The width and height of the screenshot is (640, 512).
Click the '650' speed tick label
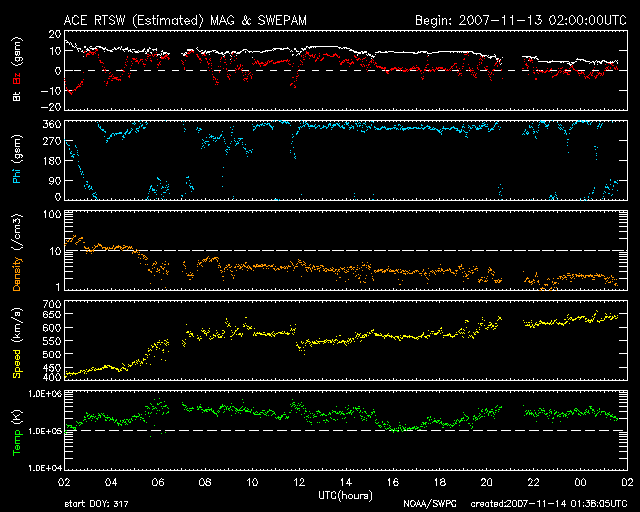pyautogui.click(x=51, y=315)
